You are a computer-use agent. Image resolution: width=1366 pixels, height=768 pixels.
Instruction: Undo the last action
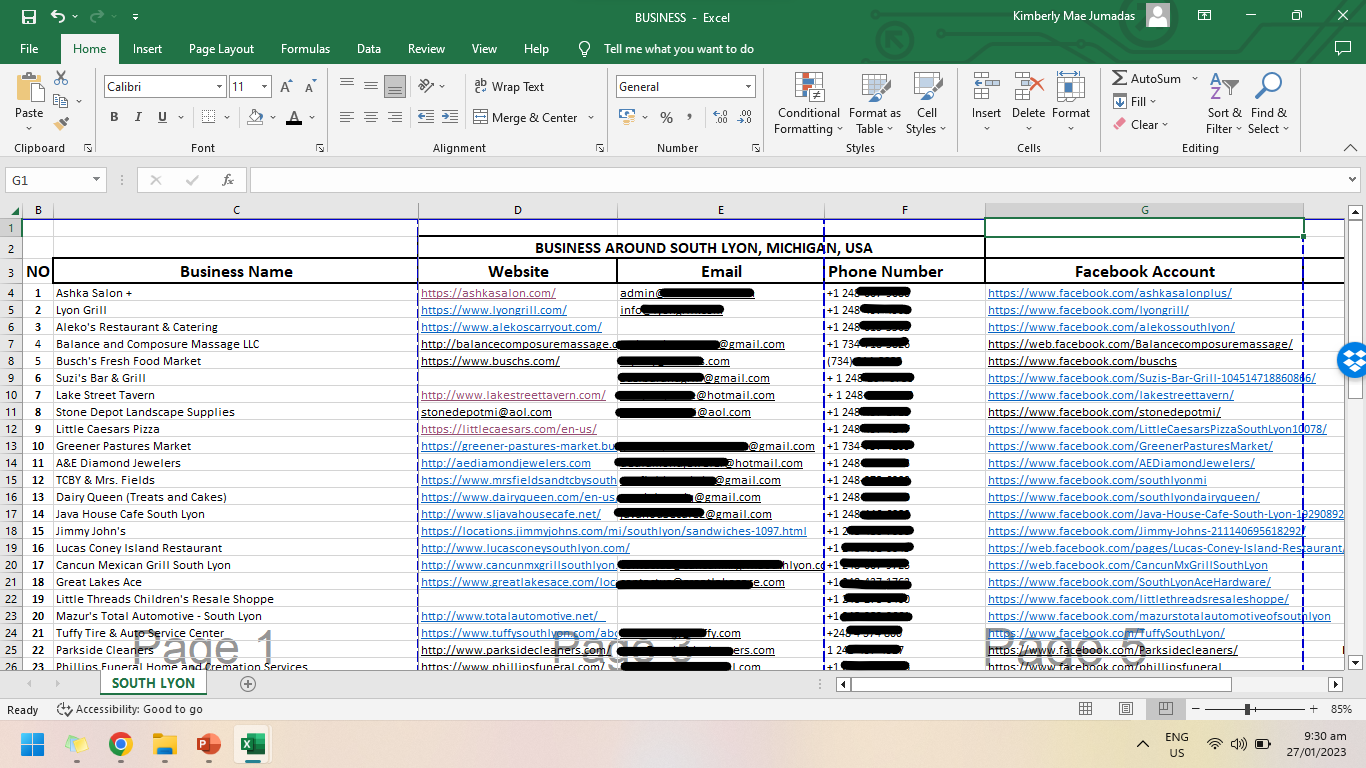[58, 17]
